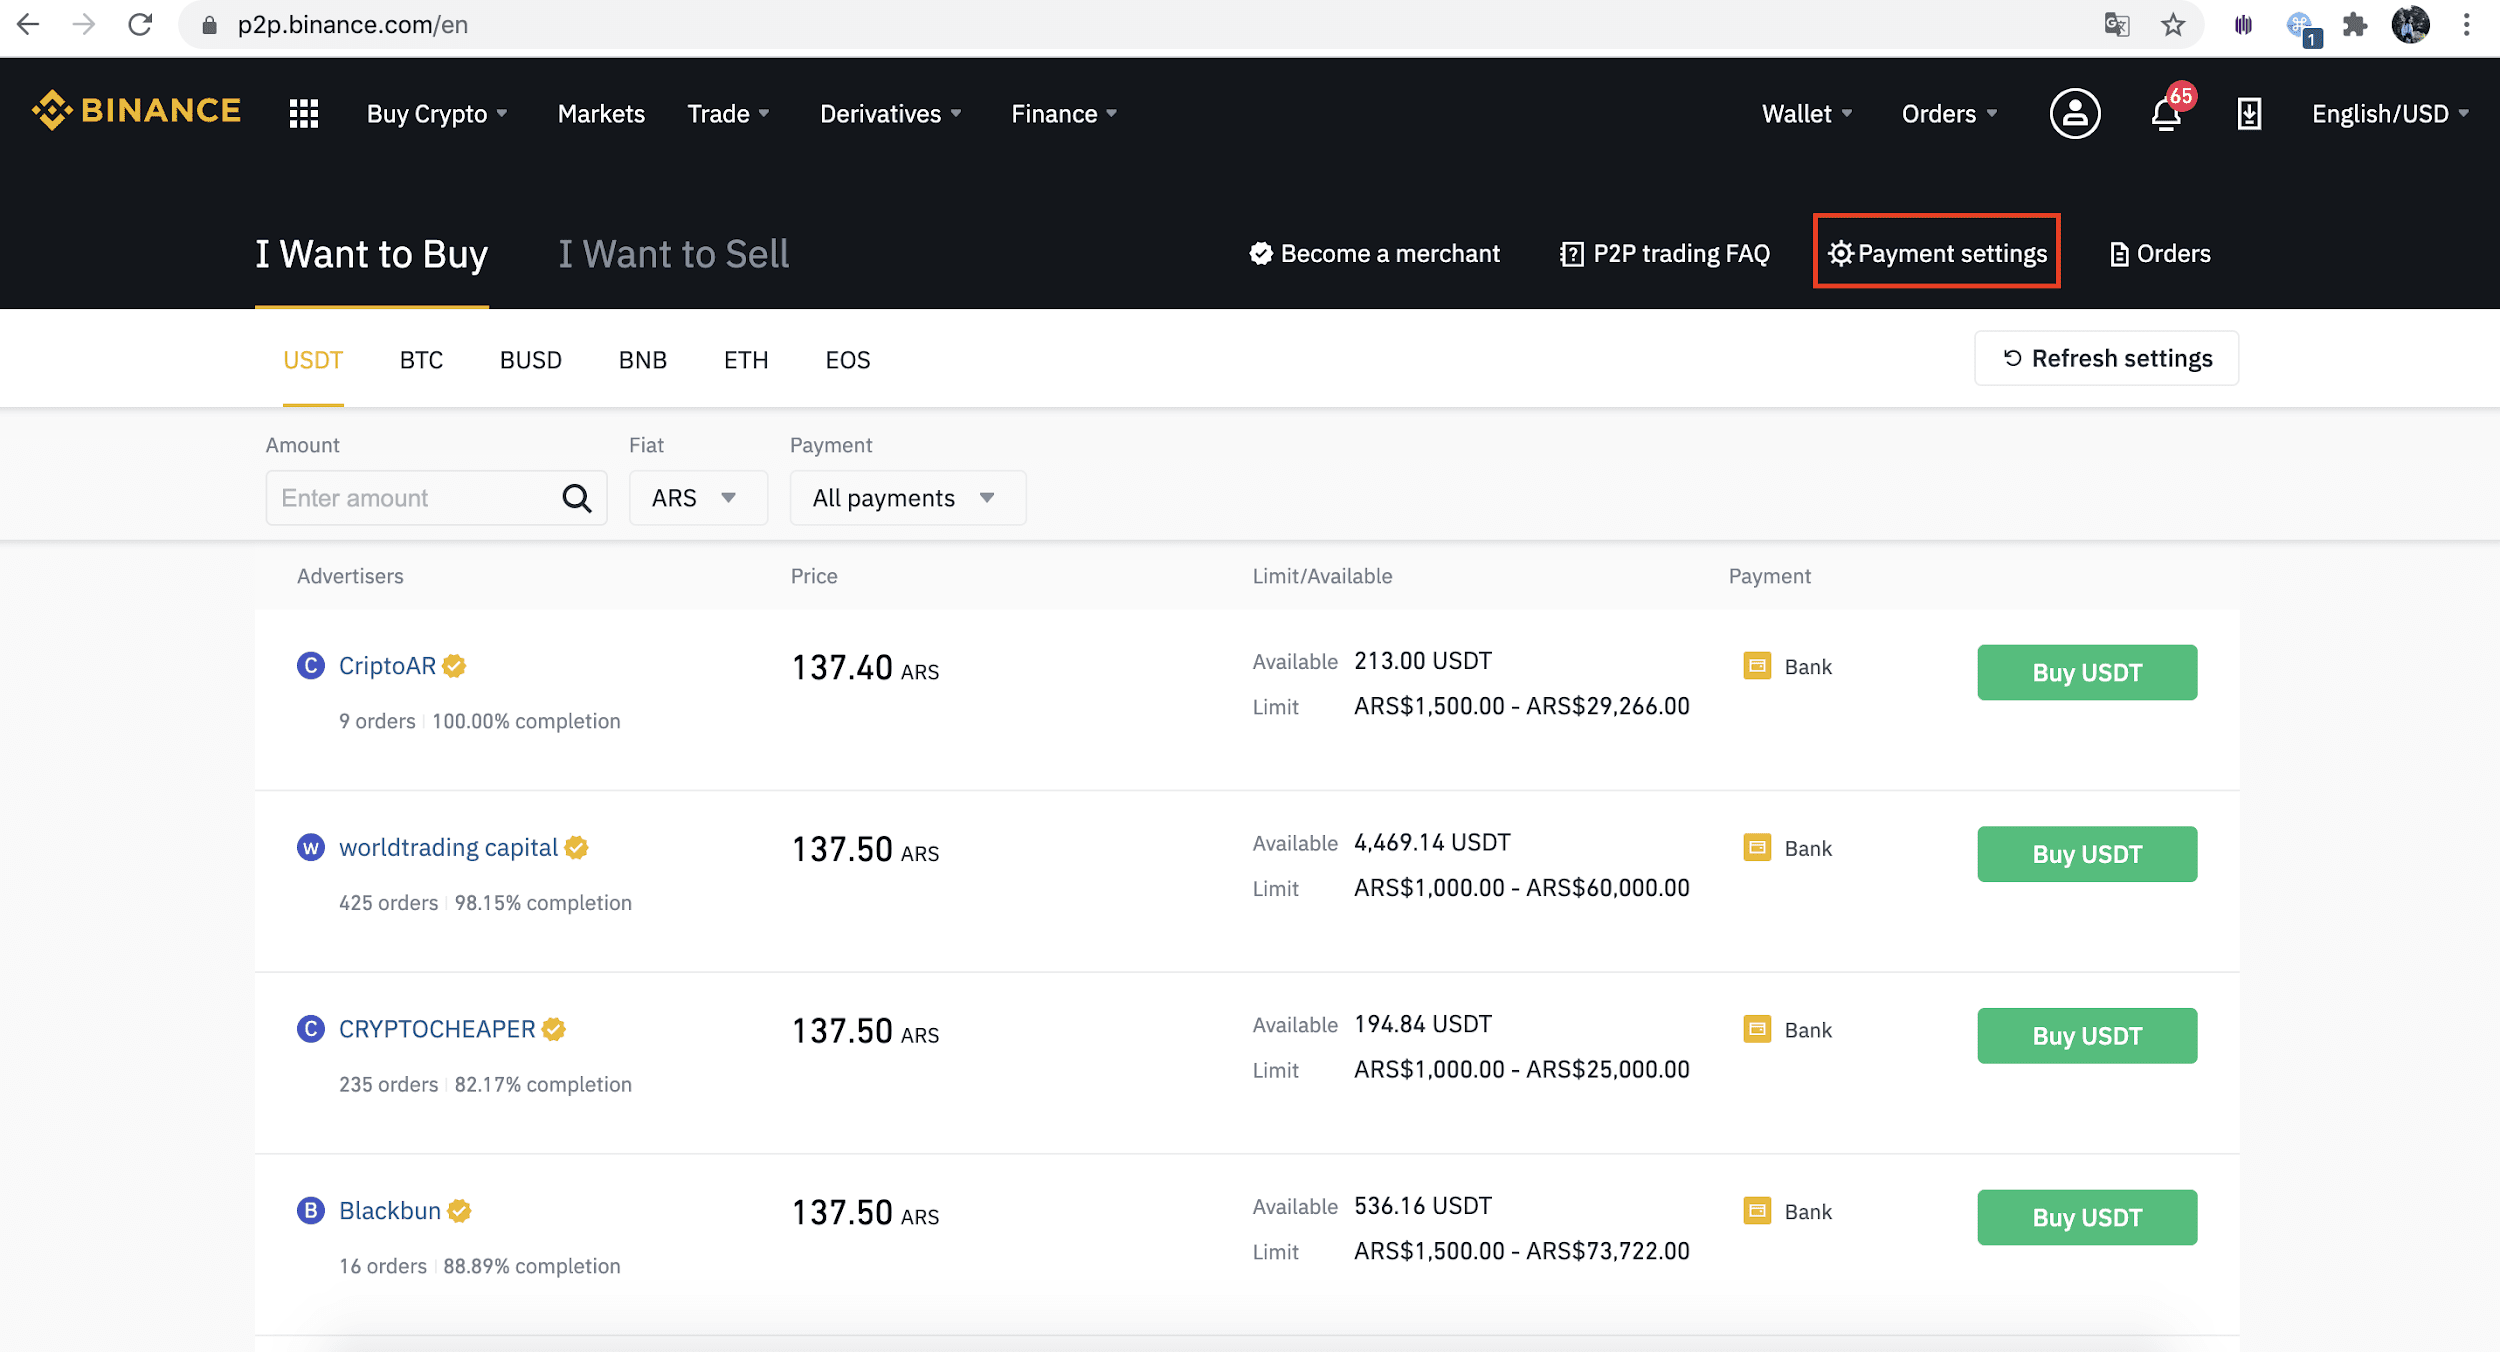Select the BUSD coin tab

point(531,360)
